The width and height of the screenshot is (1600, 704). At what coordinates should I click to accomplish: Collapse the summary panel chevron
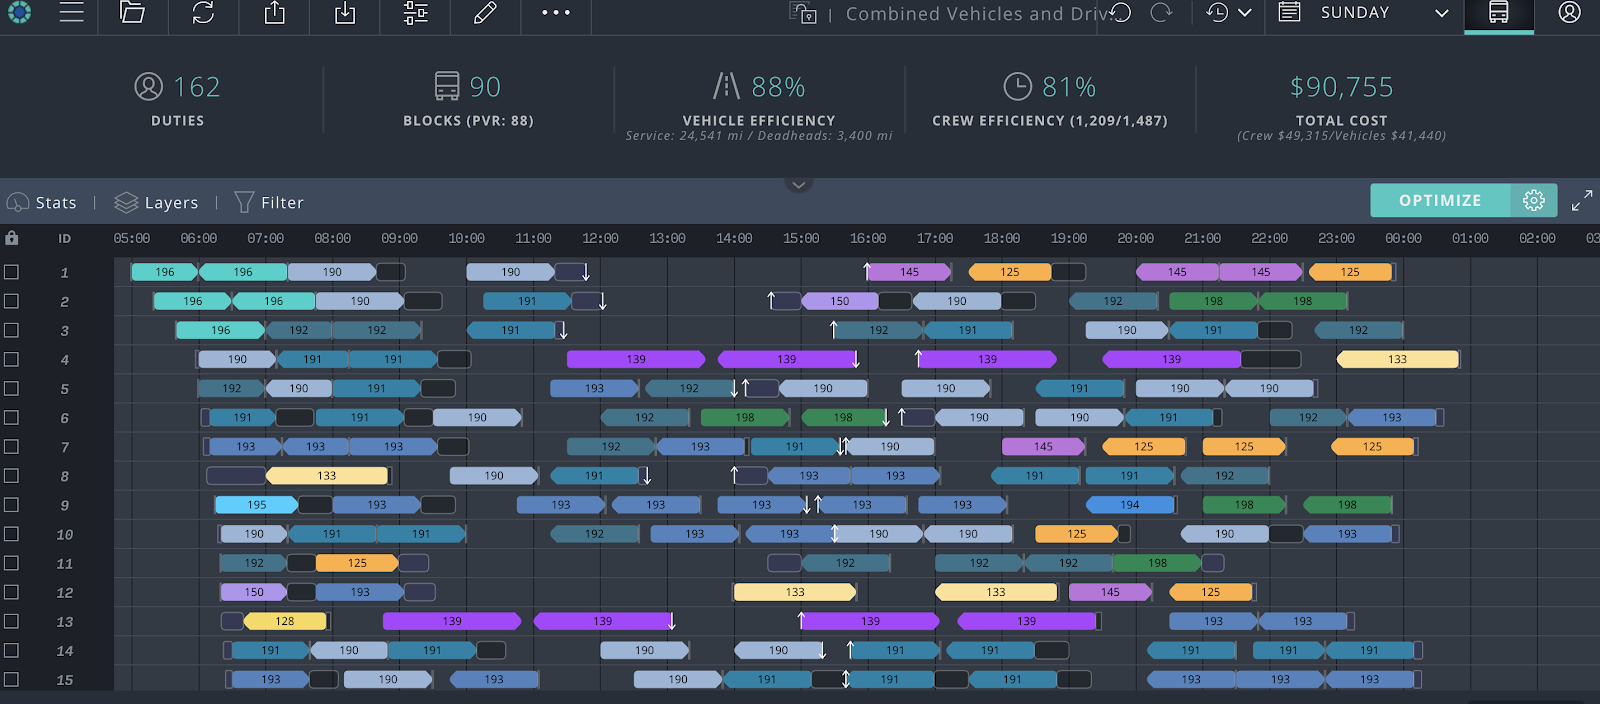(x=798, y=185)
